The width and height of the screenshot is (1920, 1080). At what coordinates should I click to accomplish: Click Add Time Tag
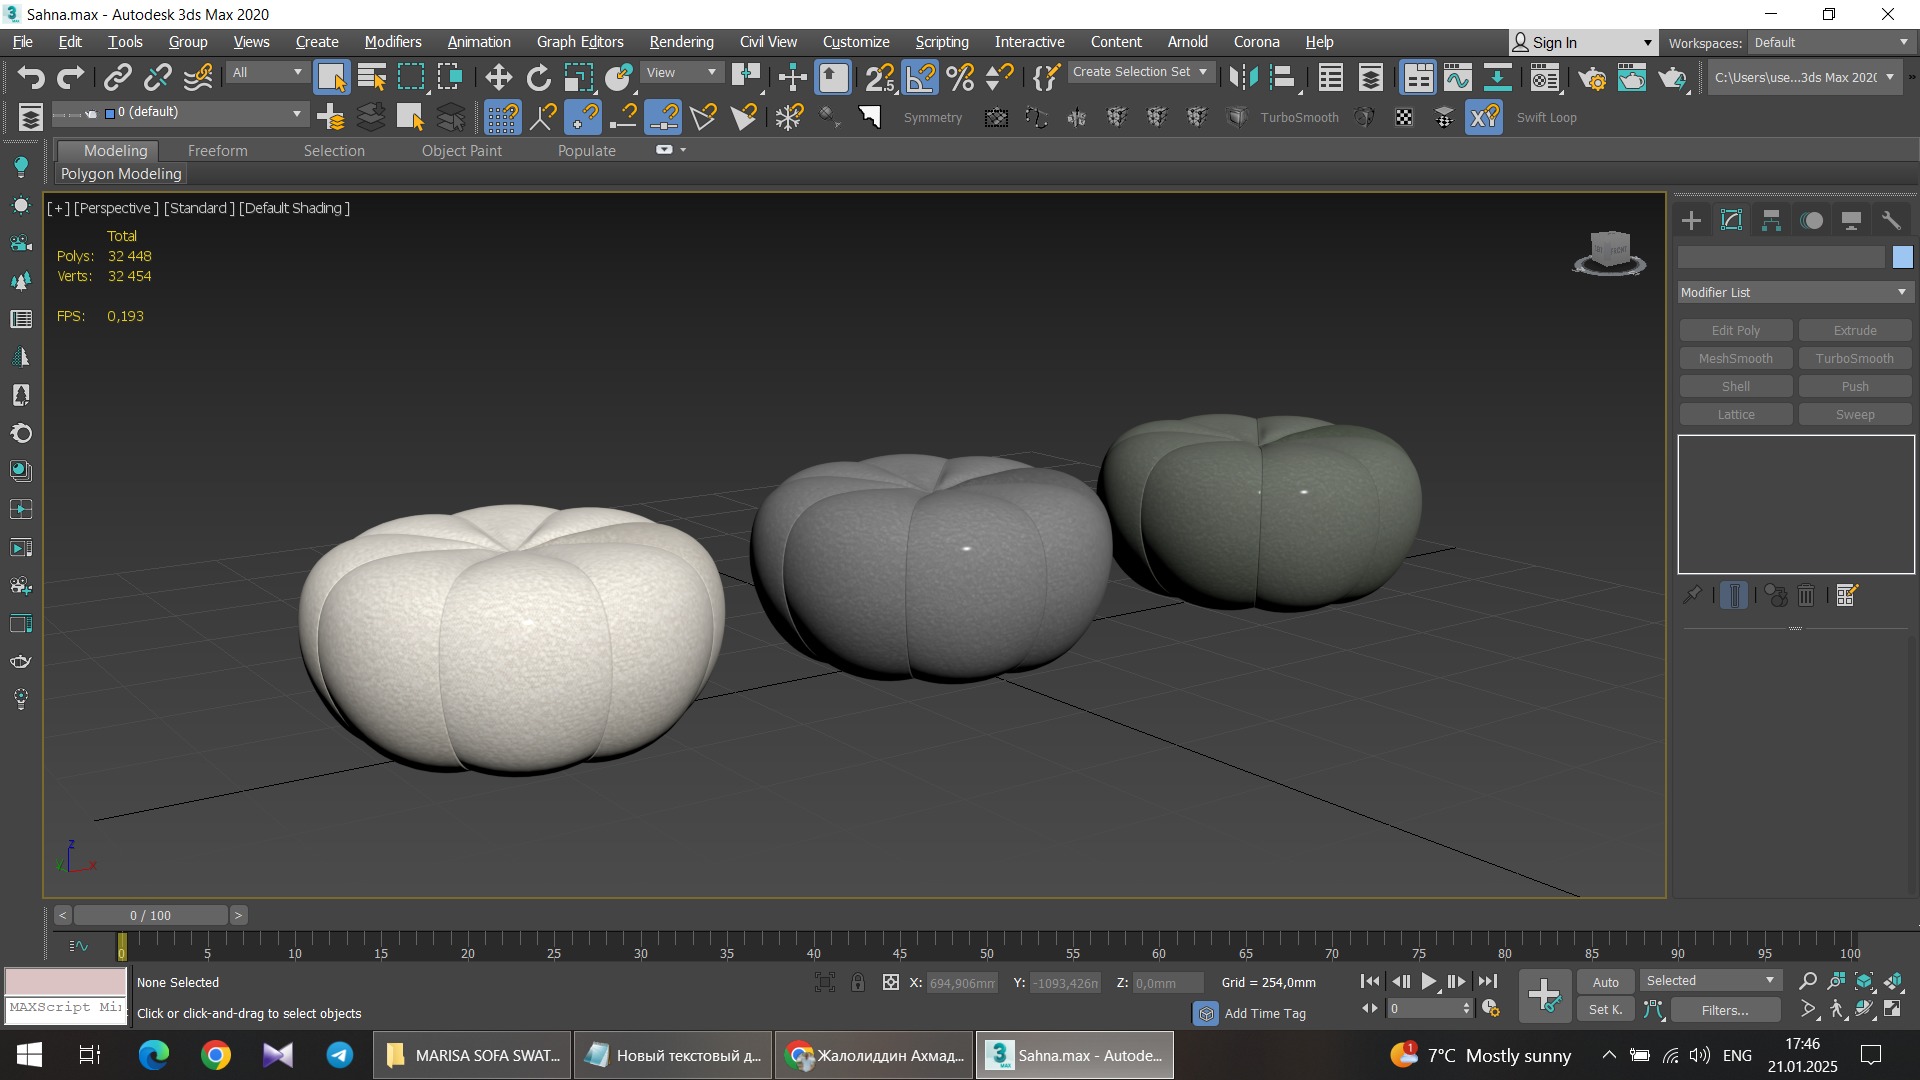pyautogui.click(x=1264, y=1013)
